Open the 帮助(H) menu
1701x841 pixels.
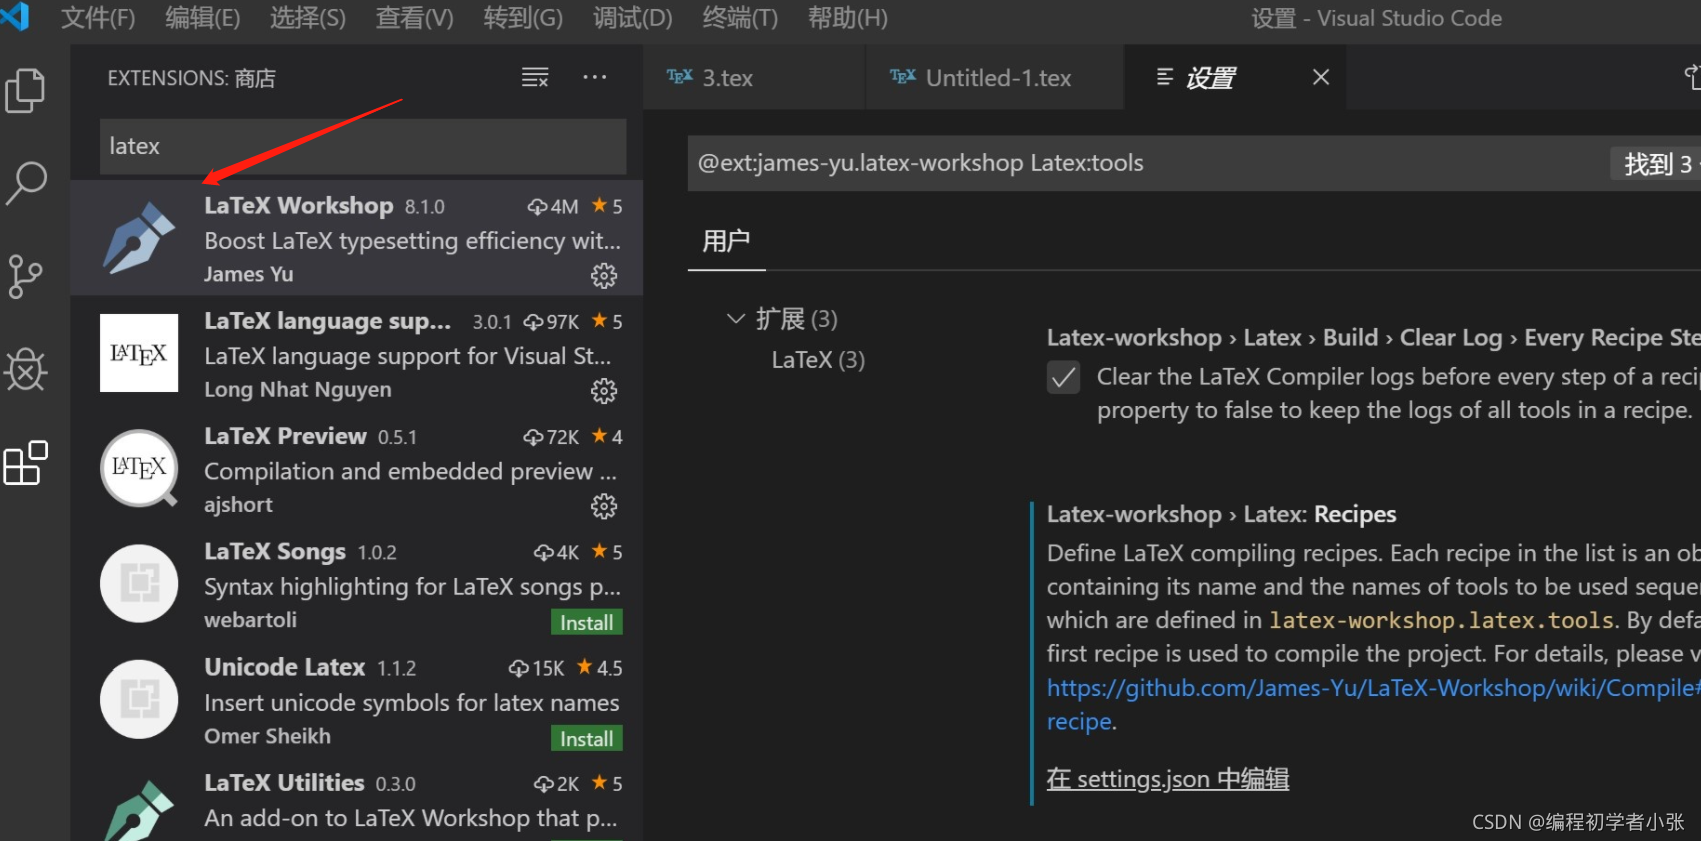[x=847, y=18]
